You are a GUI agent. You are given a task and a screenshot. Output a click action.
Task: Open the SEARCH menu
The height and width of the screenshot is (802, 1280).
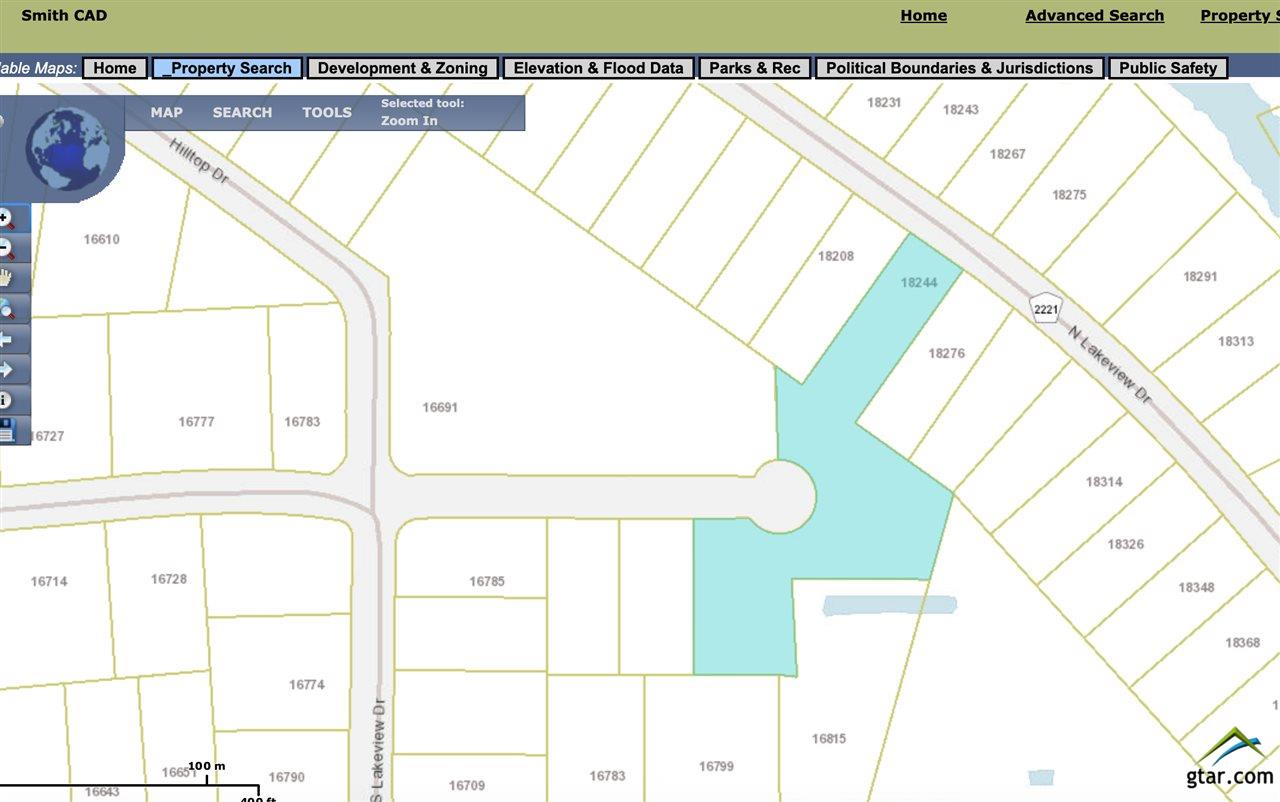pos(242,112)
